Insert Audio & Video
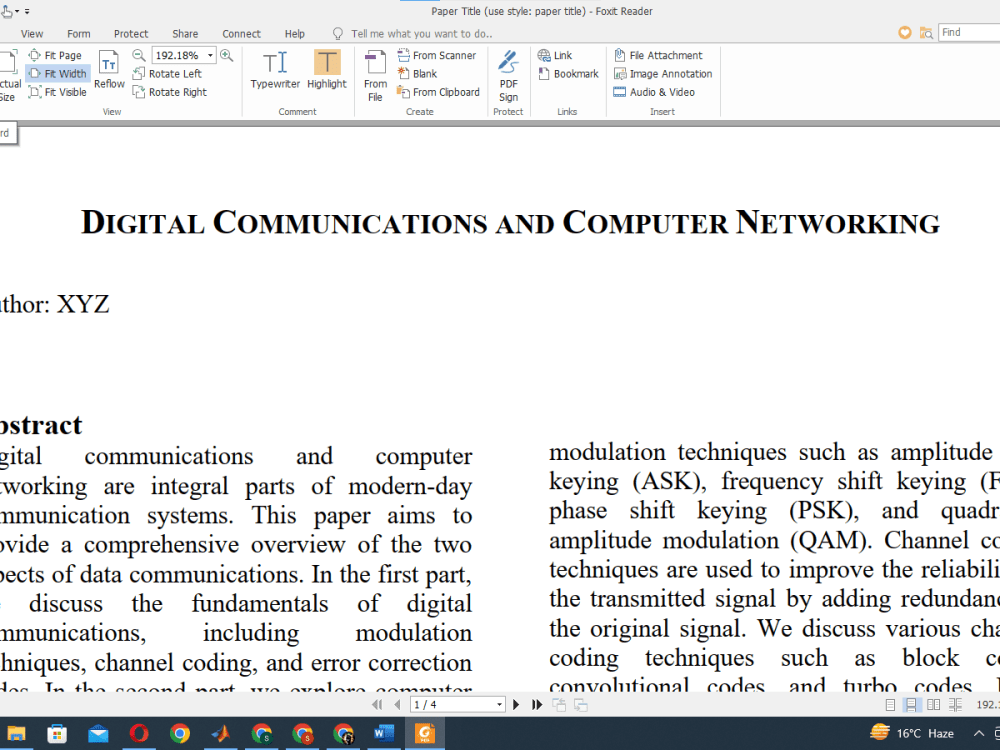 click(x=654, y=92)
